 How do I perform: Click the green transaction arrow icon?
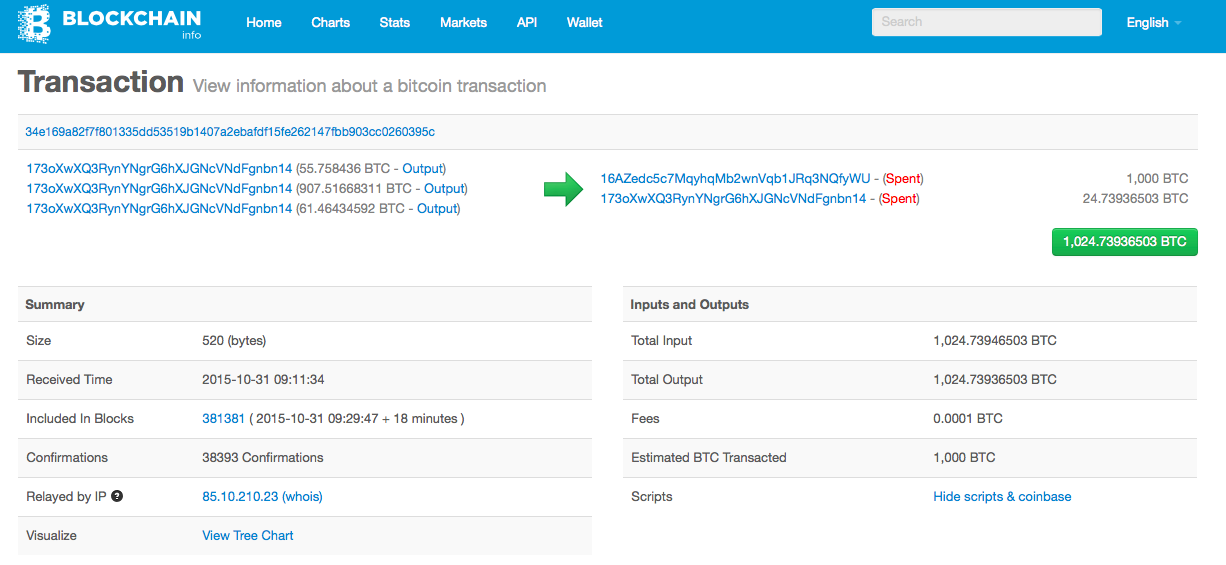tap(563, 189)
